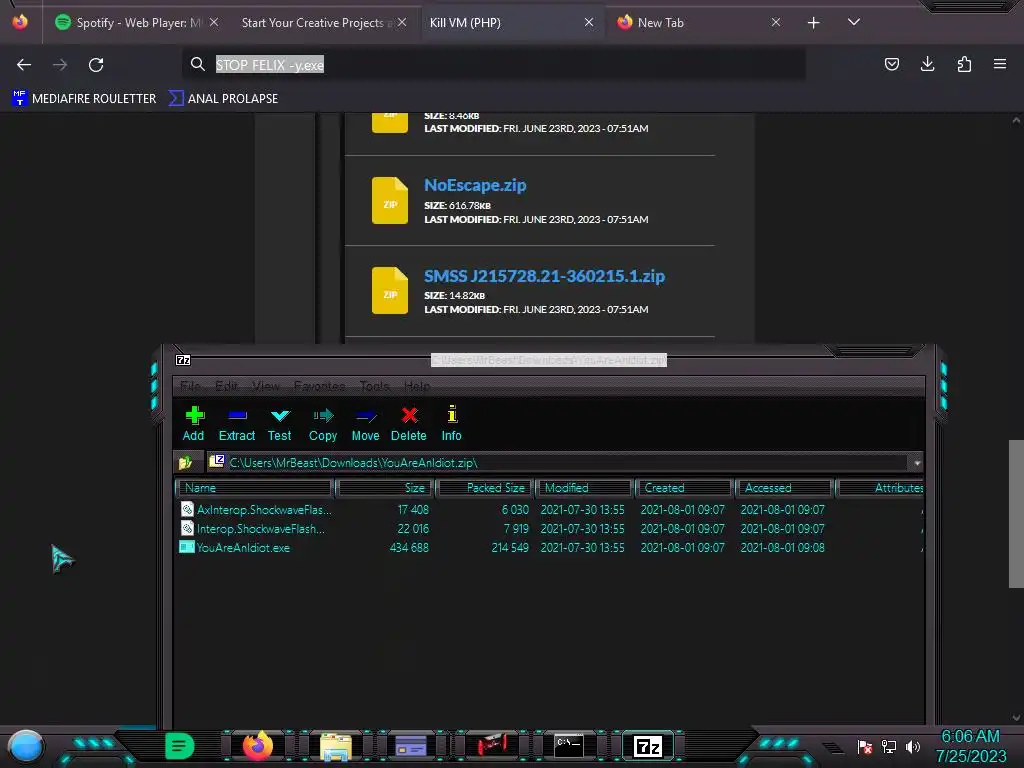Click the browser page vertical scrollbar thumb
Screen dimensions: 1024x768
point(1016,514)
